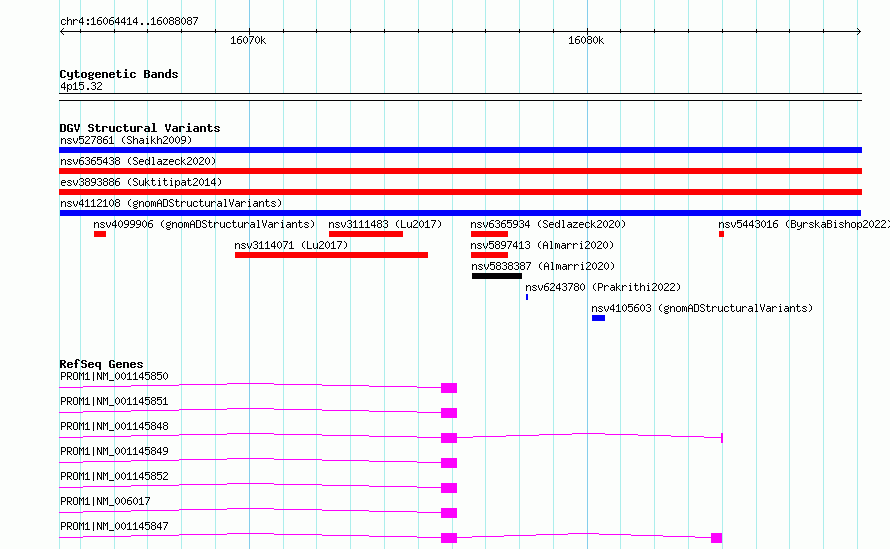Open nsv4112108 (gnomADStructuralVariants) label
Screen dimensions: 890x549
click(171, 203)
